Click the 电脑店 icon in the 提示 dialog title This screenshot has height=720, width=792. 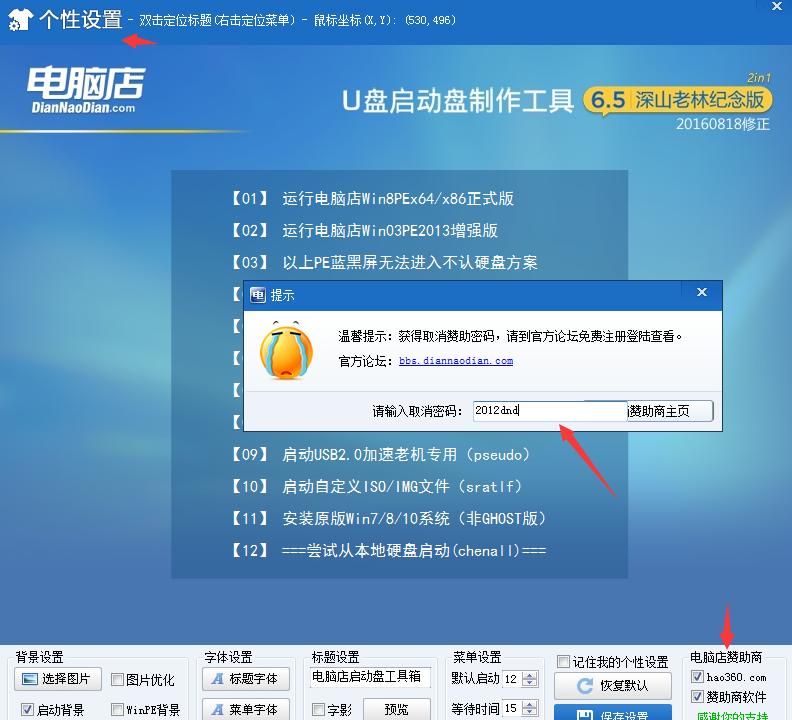258,295
